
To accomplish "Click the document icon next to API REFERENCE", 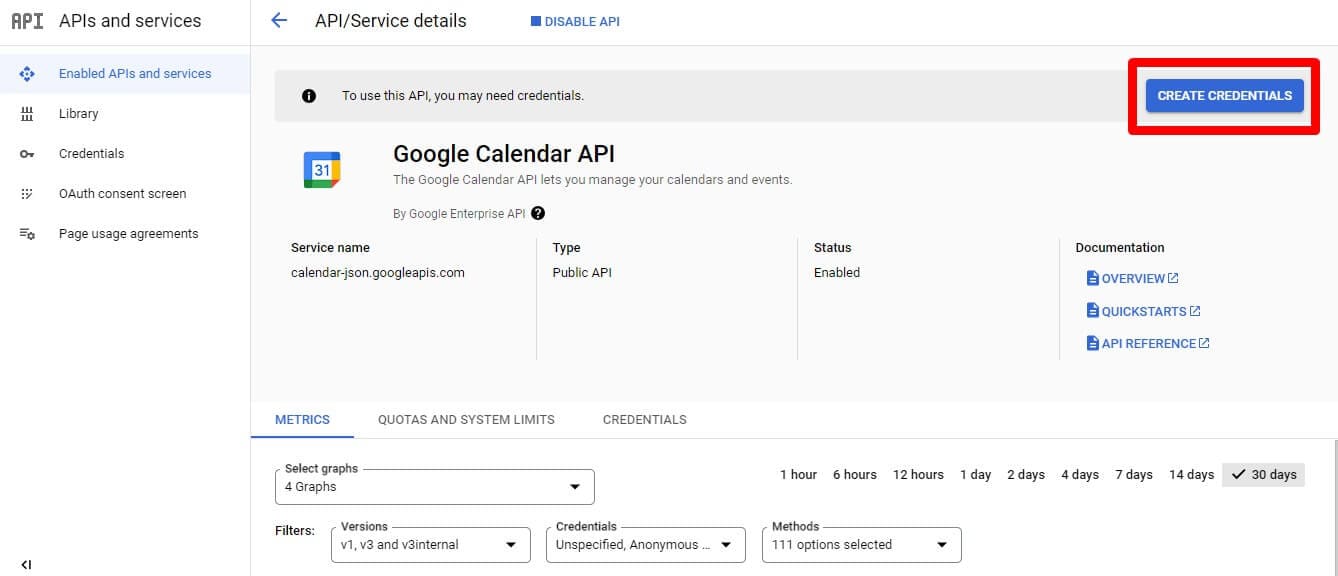I will 1093,343.
